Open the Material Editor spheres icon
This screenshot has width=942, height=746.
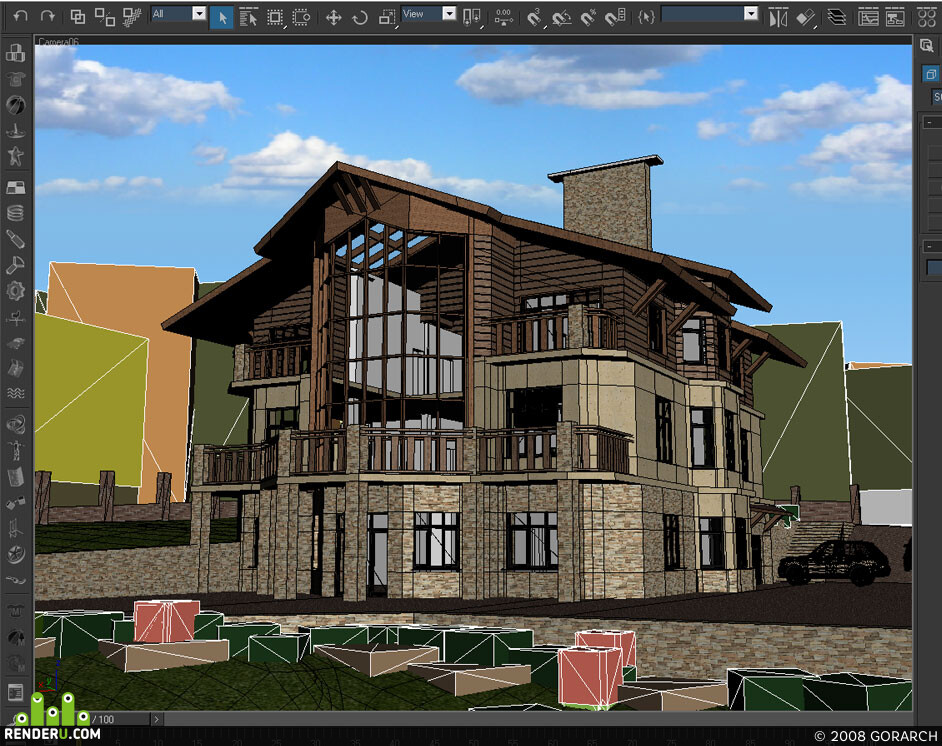point(927,17)
